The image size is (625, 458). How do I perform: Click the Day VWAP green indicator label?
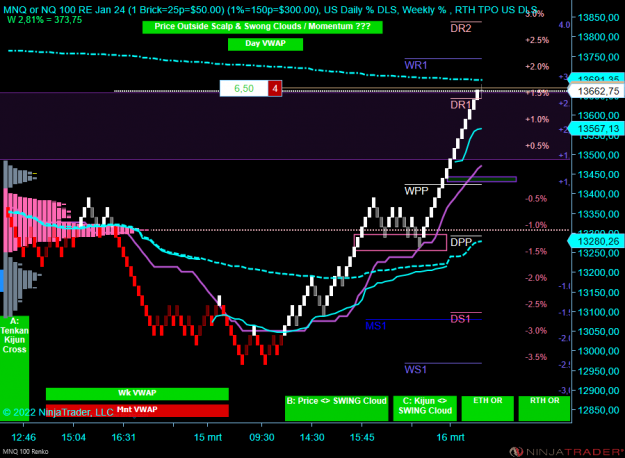tap(265, 44)
